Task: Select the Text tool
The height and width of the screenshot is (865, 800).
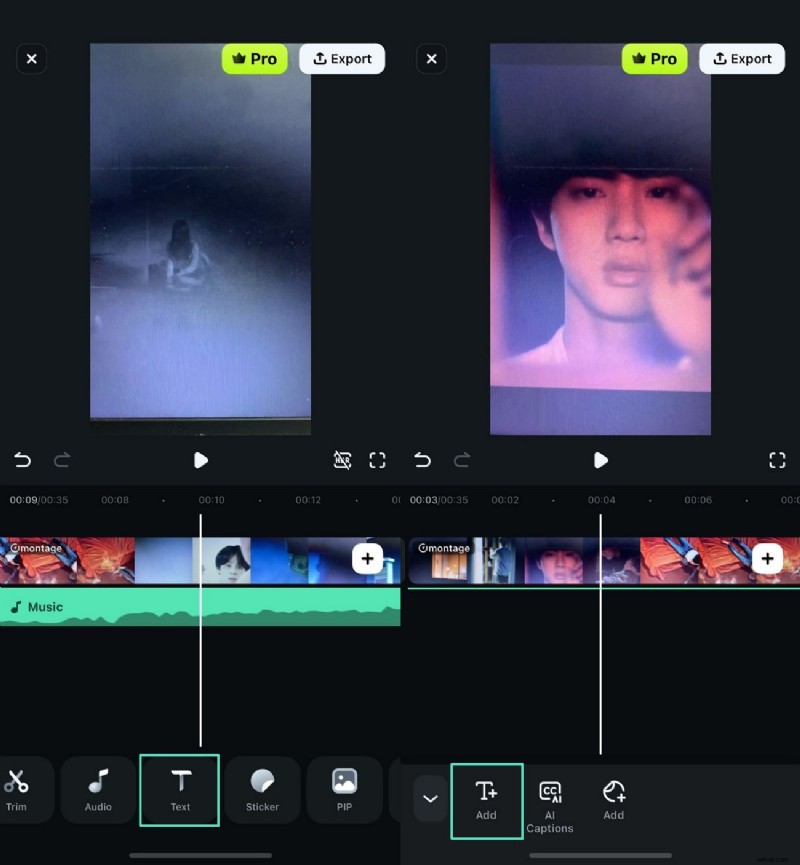Action: click(x=179, y=790)
